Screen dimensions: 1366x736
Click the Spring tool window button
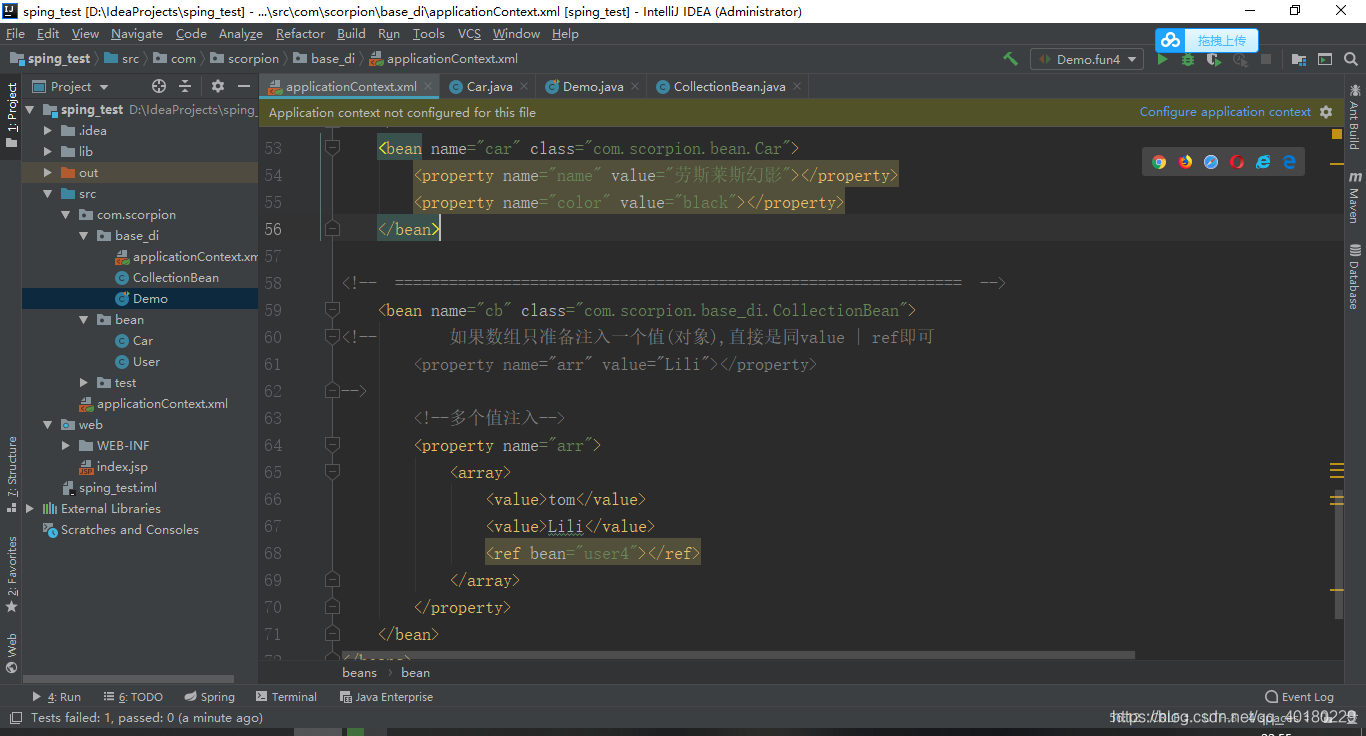(210, 697)
